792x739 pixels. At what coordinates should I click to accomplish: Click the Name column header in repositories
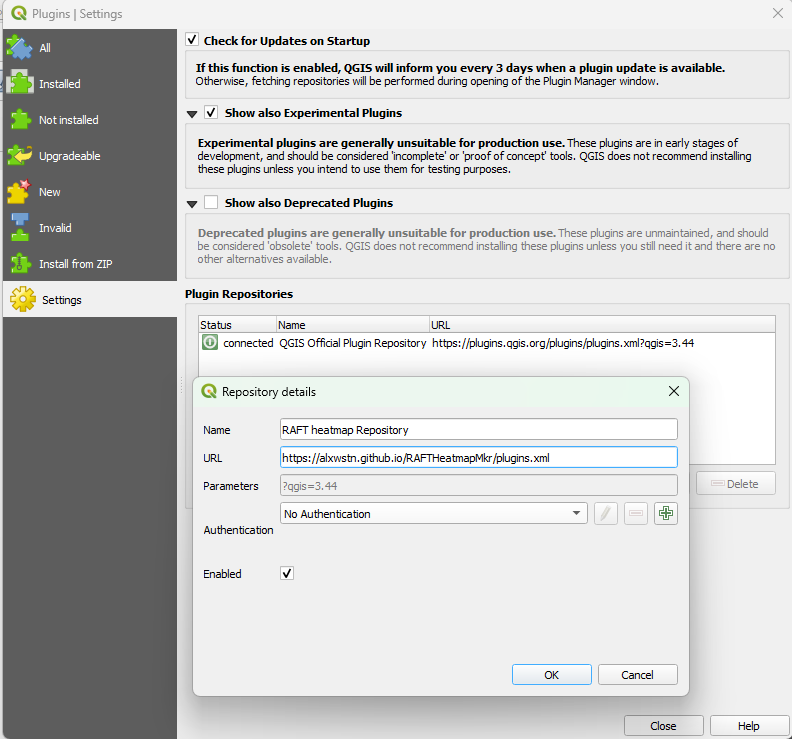click(x=353, y=324)
